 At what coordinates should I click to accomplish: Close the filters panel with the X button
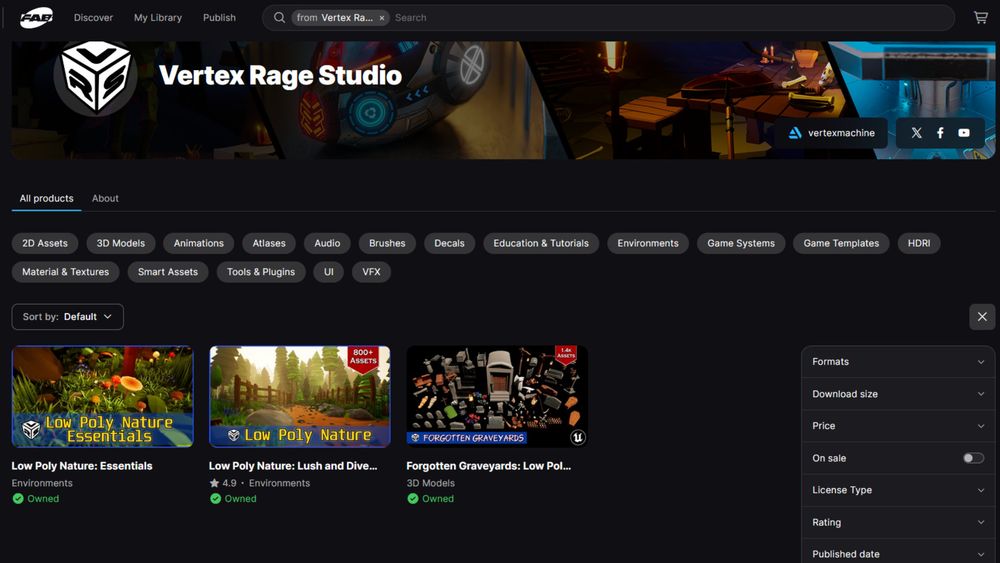pos(982,317)
